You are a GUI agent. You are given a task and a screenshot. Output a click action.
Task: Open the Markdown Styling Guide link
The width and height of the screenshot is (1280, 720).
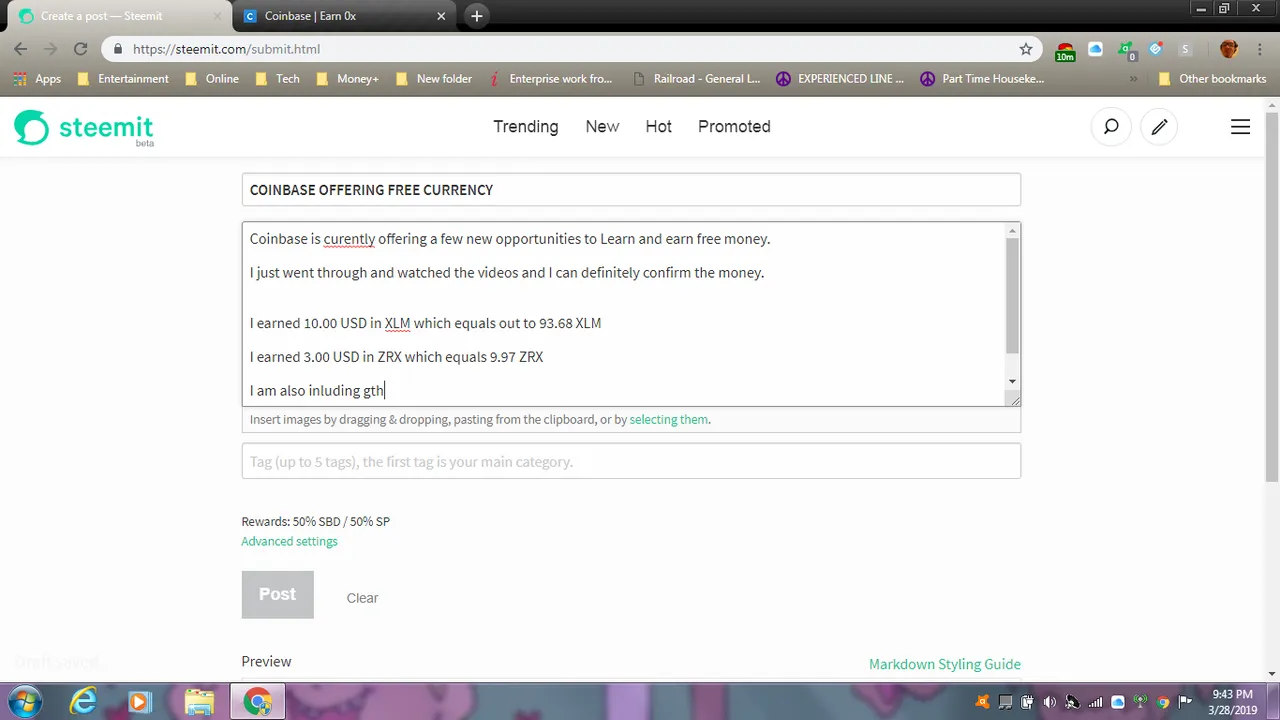point(945,664)
